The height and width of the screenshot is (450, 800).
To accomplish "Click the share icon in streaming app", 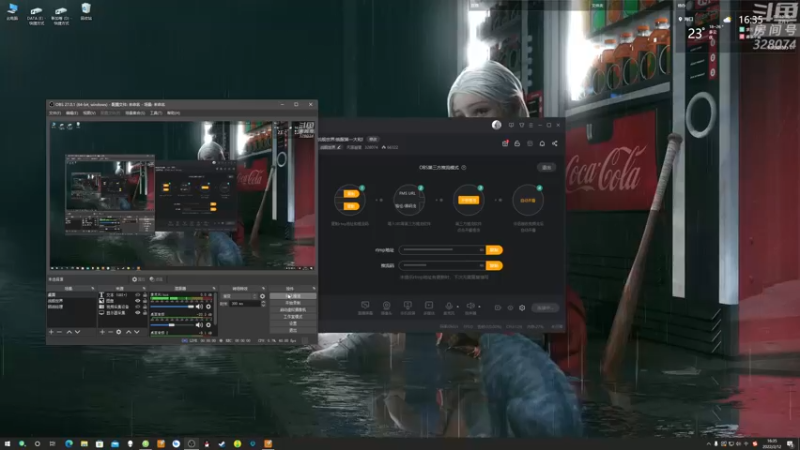I will point(555,144).
